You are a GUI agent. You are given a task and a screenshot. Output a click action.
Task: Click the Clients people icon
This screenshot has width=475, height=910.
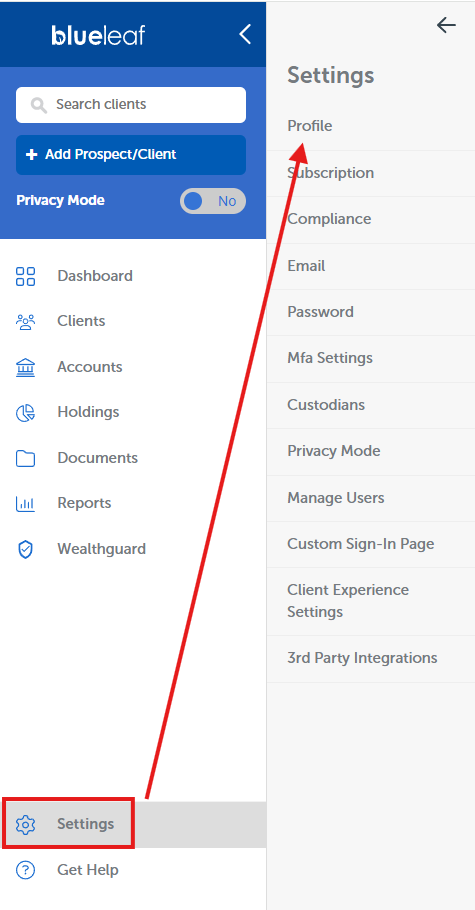[x=26, y=322]
